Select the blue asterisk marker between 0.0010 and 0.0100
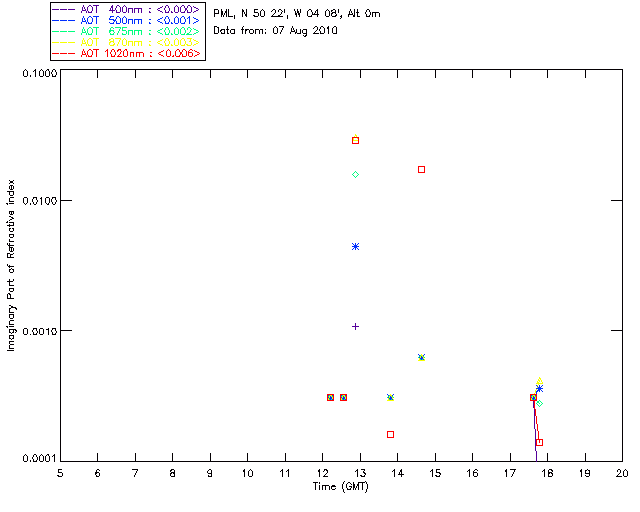This screenshot has height=512, width=640. click(356, 247)
